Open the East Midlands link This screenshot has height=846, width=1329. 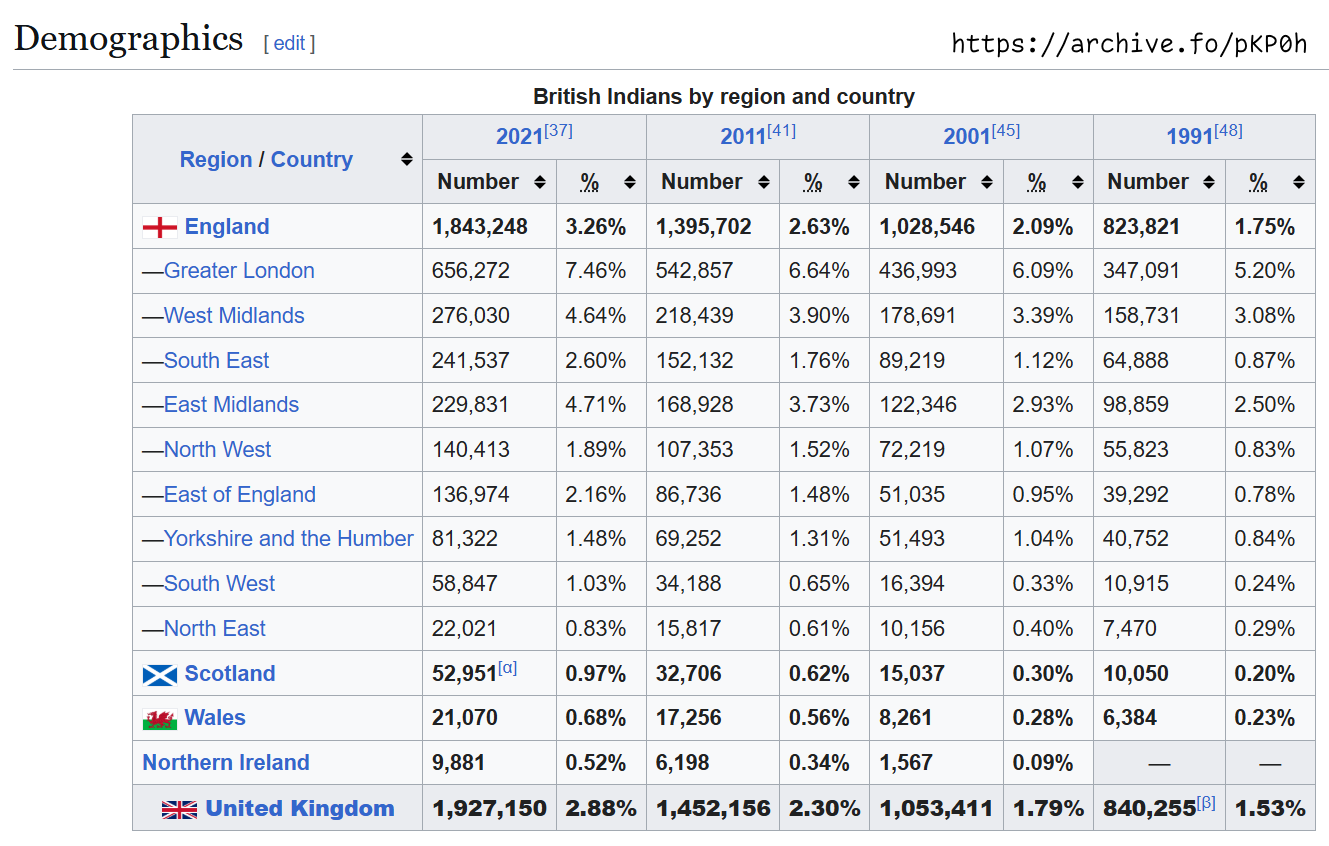[x=231, y=405]
